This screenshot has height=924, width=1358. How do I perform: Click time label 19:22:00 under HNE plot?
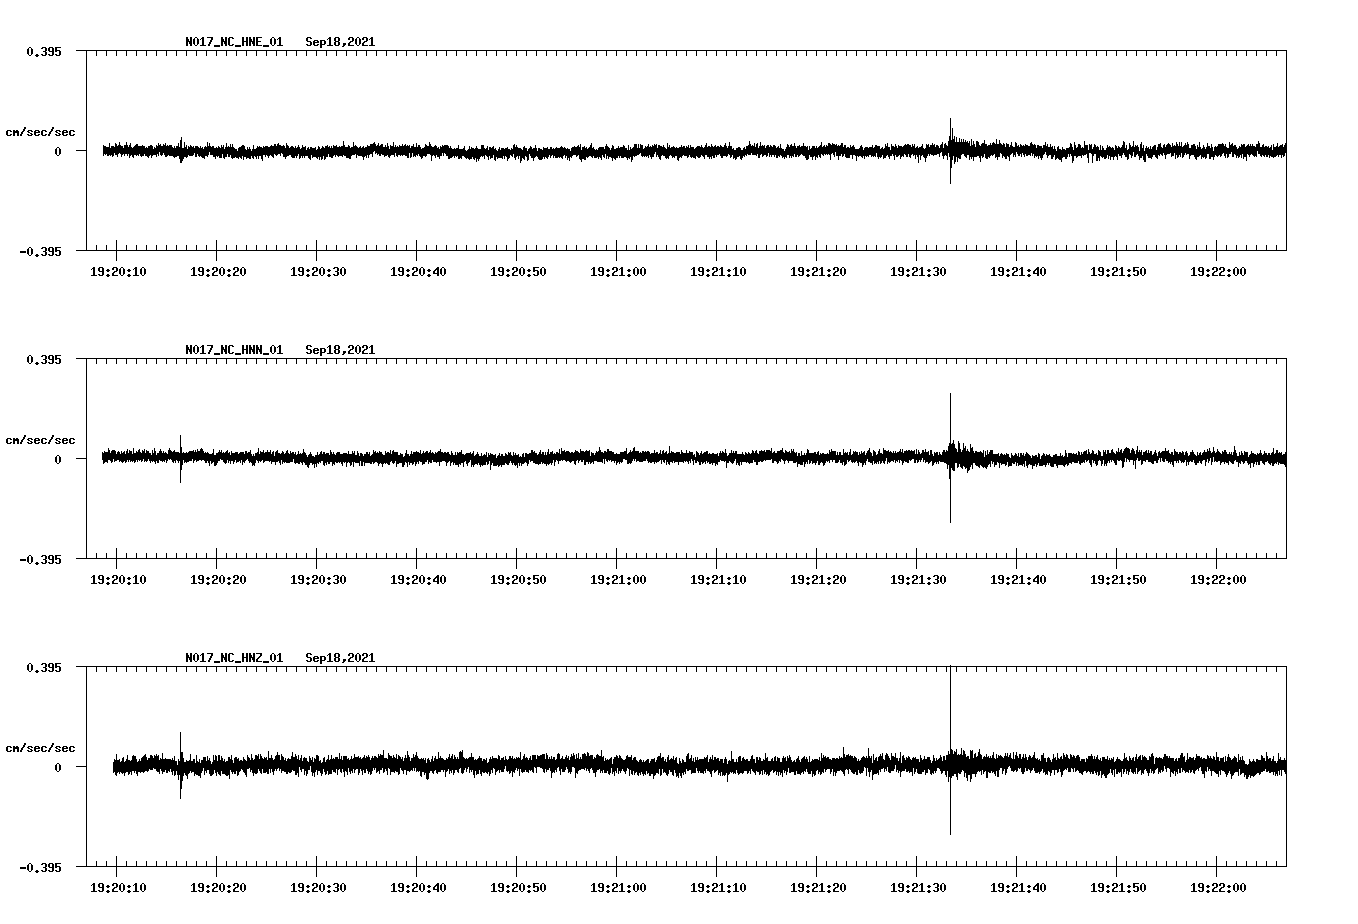(1218, 272)
